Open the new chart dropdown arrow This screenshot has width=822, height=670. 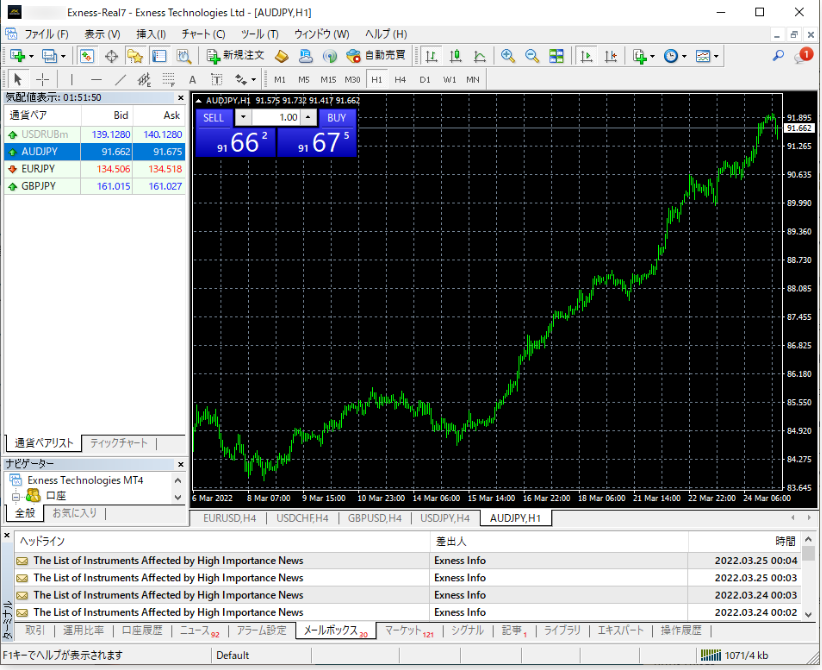31,56
